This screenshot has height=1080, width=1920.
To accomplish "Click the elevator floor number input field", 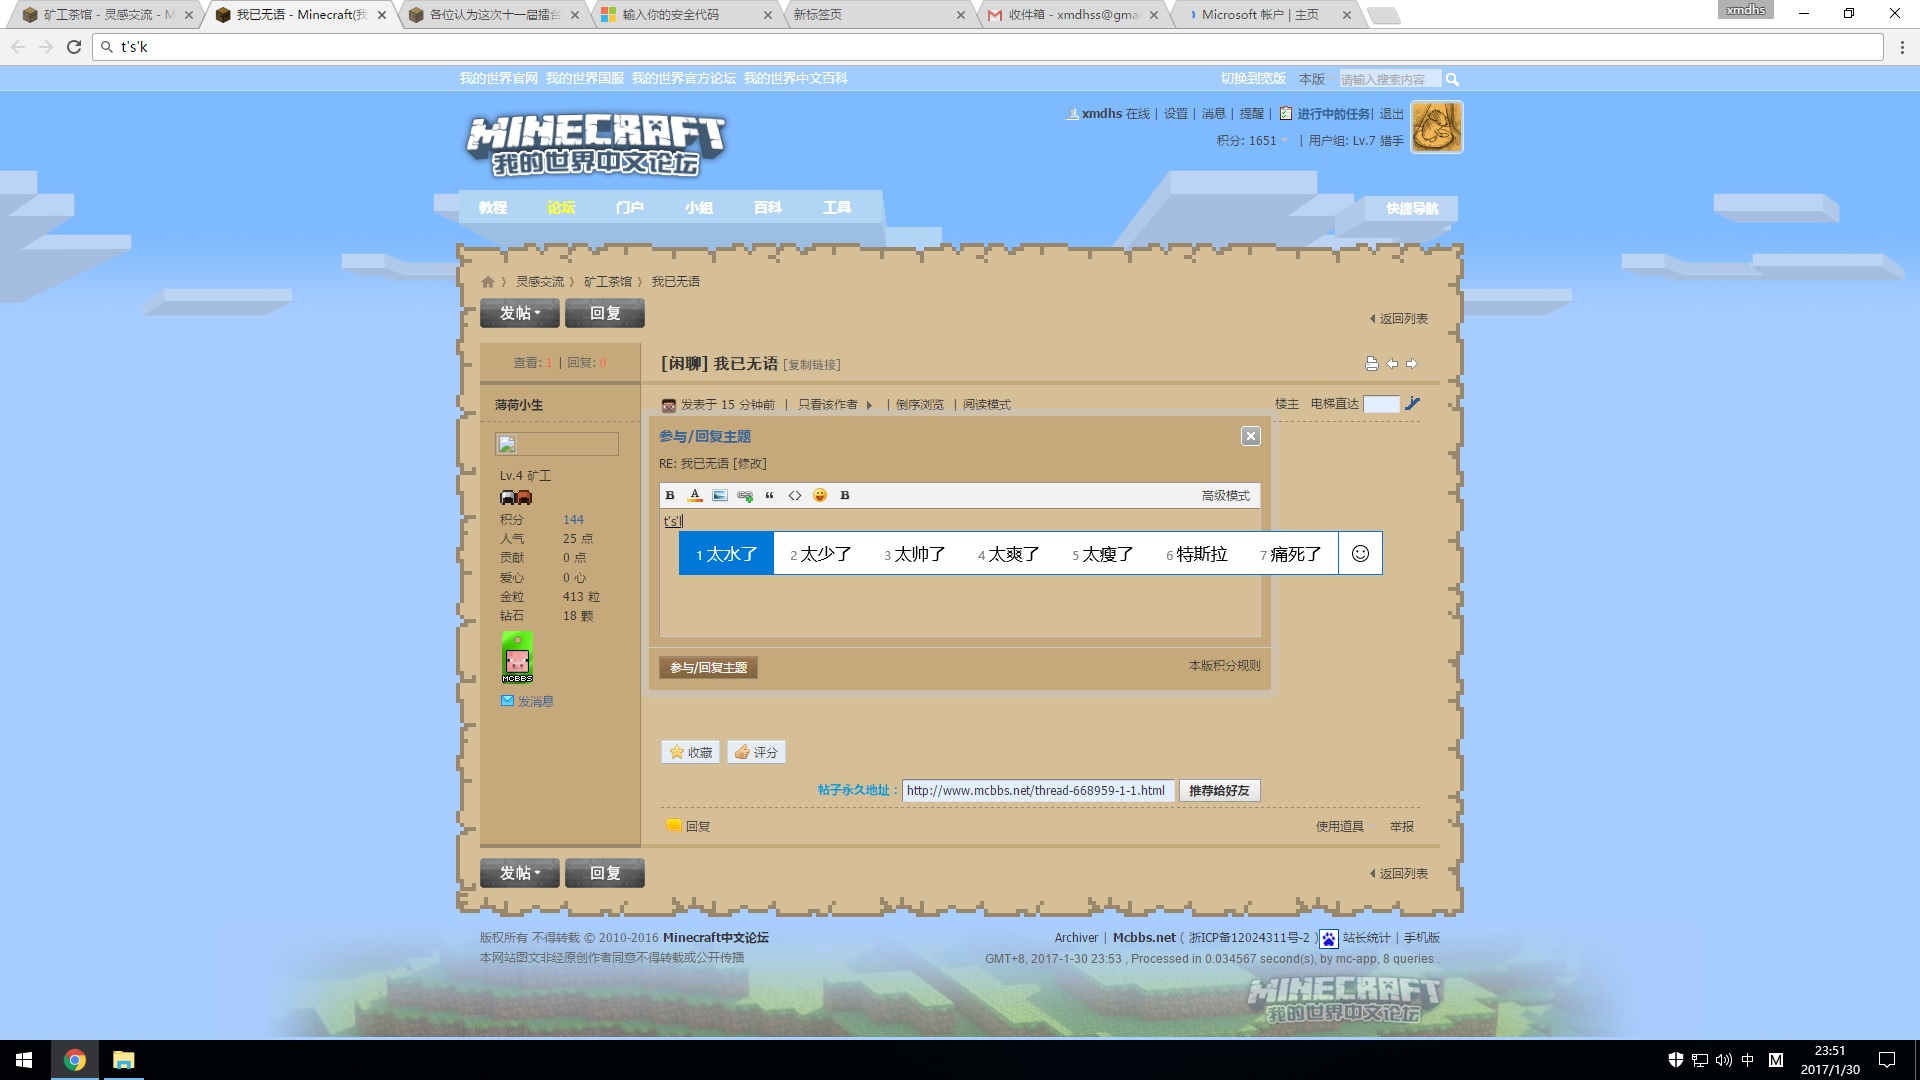I will 1380,404.
